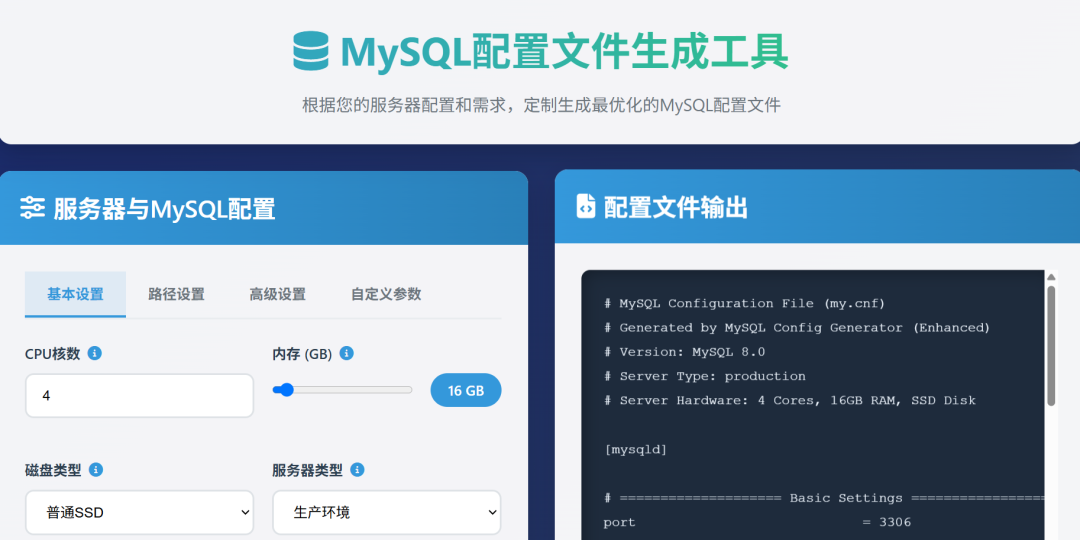Click the CPU核数 label
The height and width of the screenshot is (540, 1080).
point(53,354)
